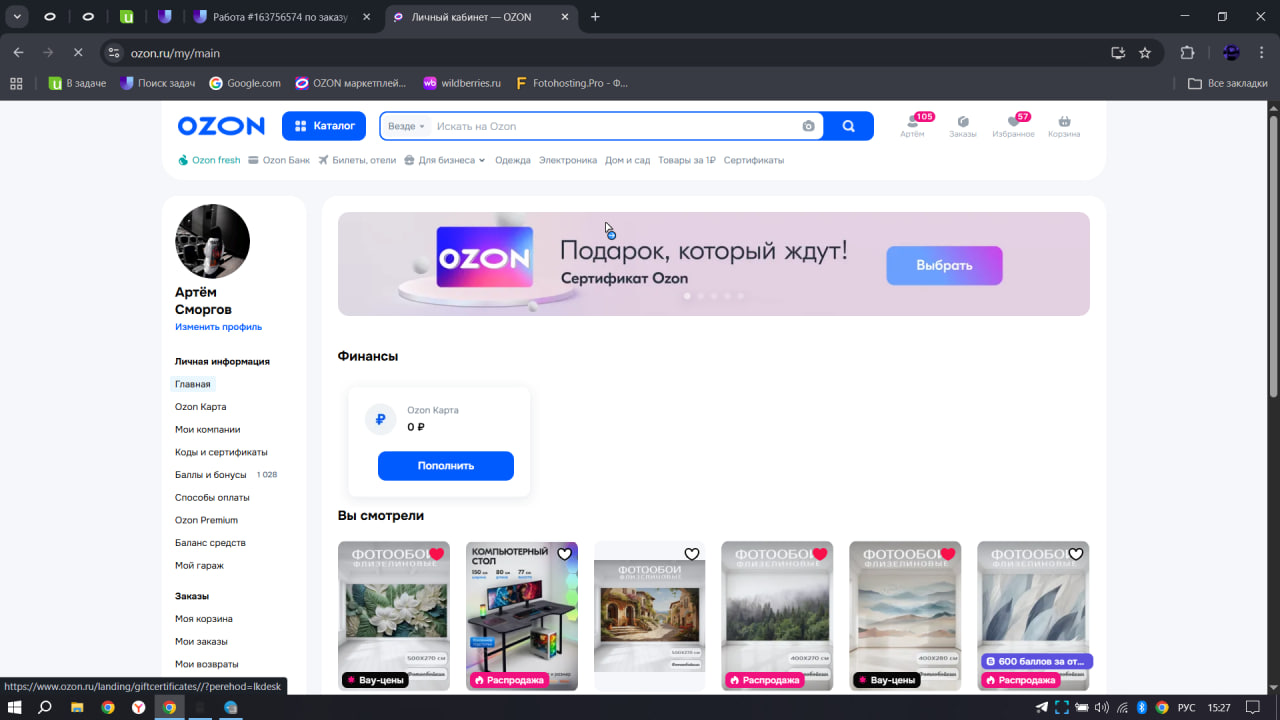The height and width of the screenshot is (720, 1280).
Task: Open Баланс средств in the sidebar
Action: (x=210, y=543)
